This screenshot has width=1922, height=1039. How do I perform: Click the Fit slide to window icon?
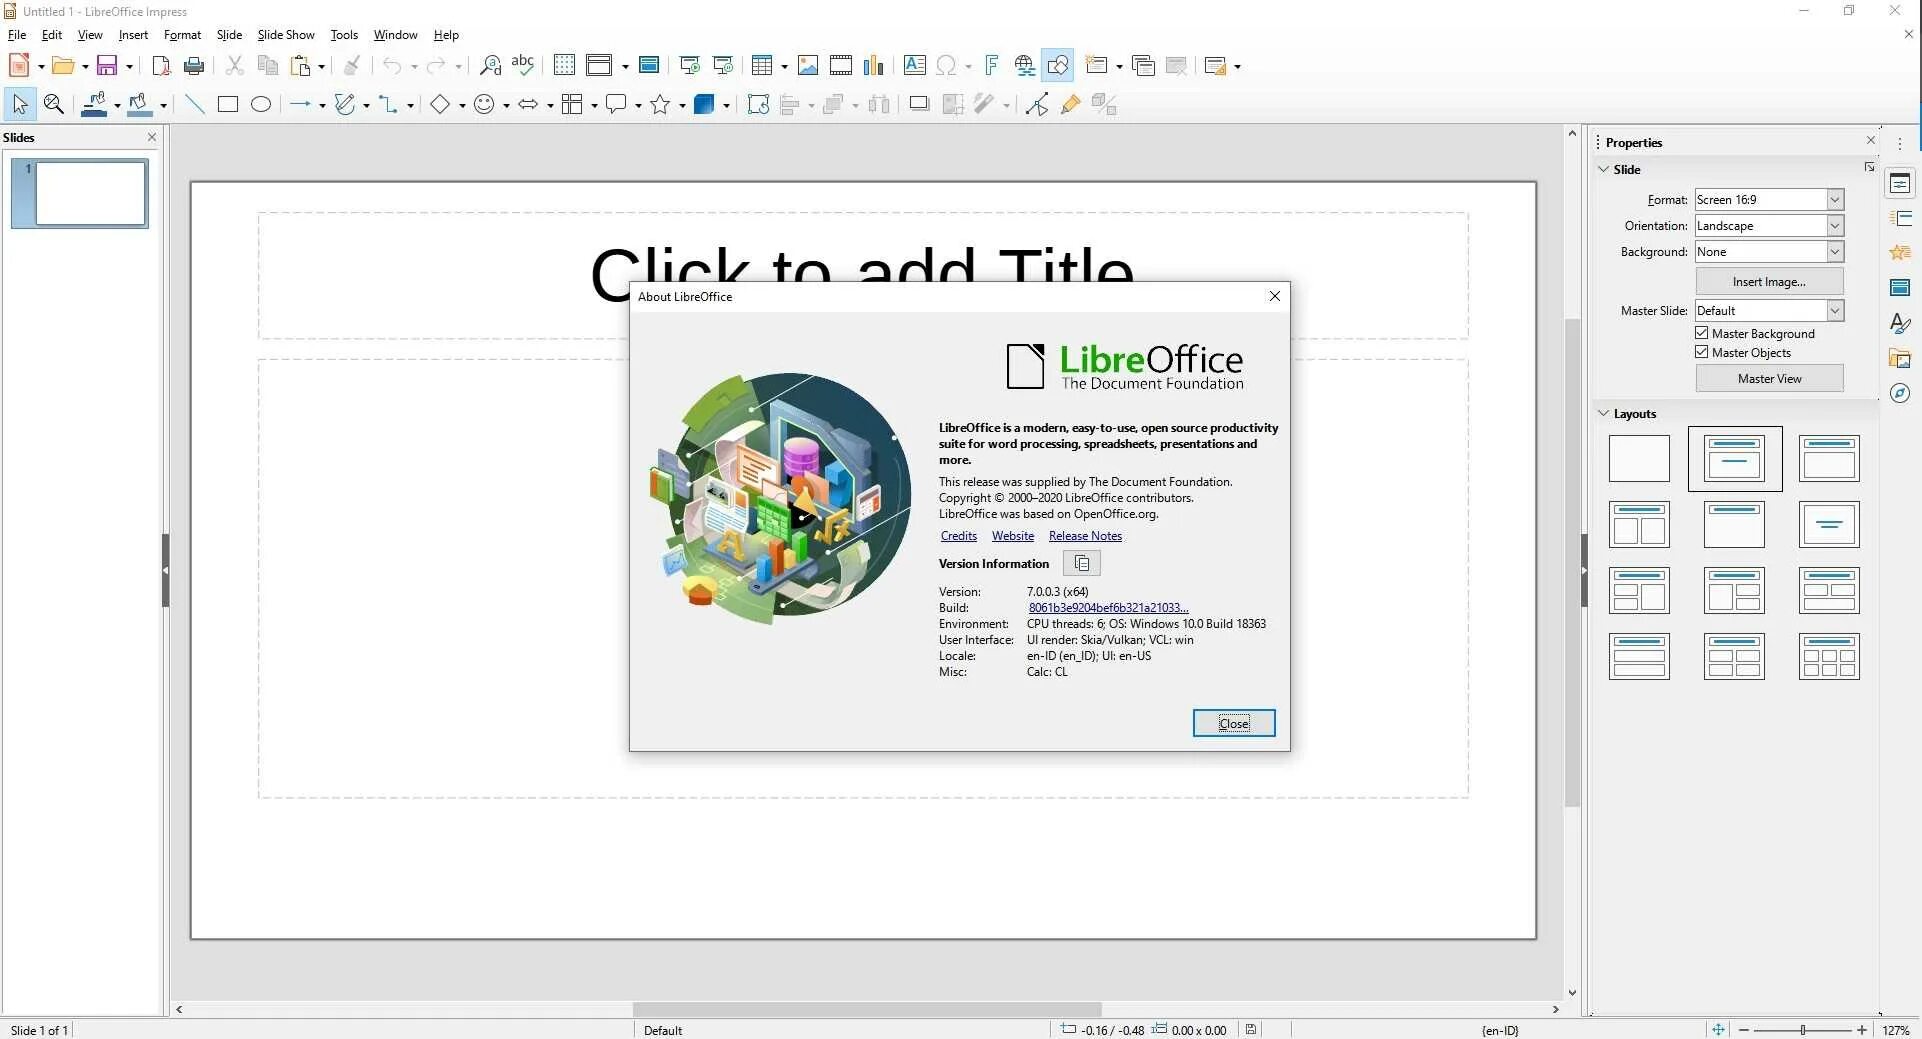[x=1718, y=1029]
